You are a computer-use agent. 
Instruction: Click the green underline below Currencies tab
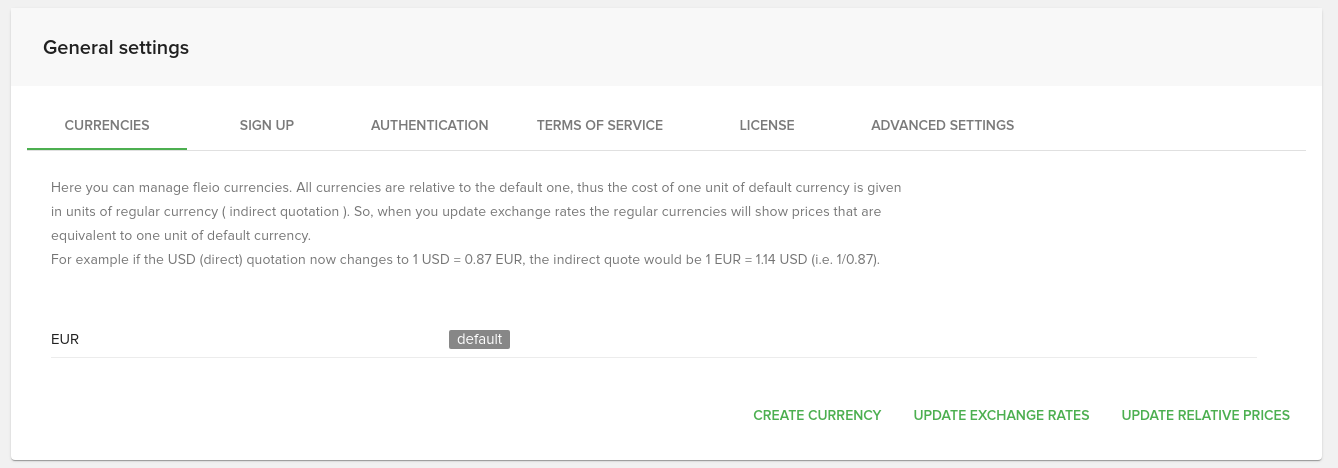(107, 148)
